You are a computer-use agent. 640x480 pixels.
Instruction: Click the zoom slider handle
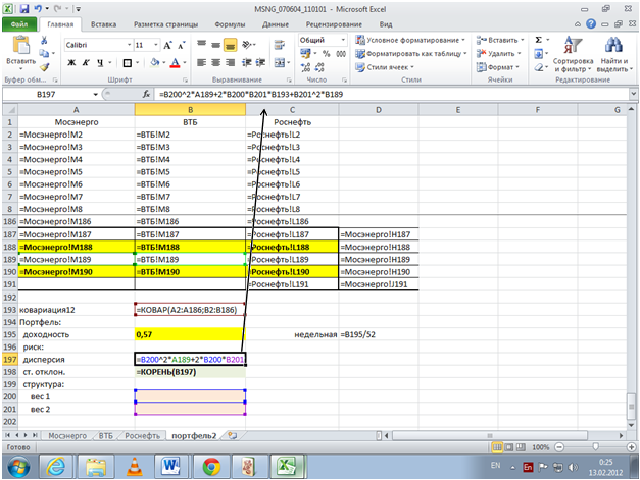tap(595, 447)
